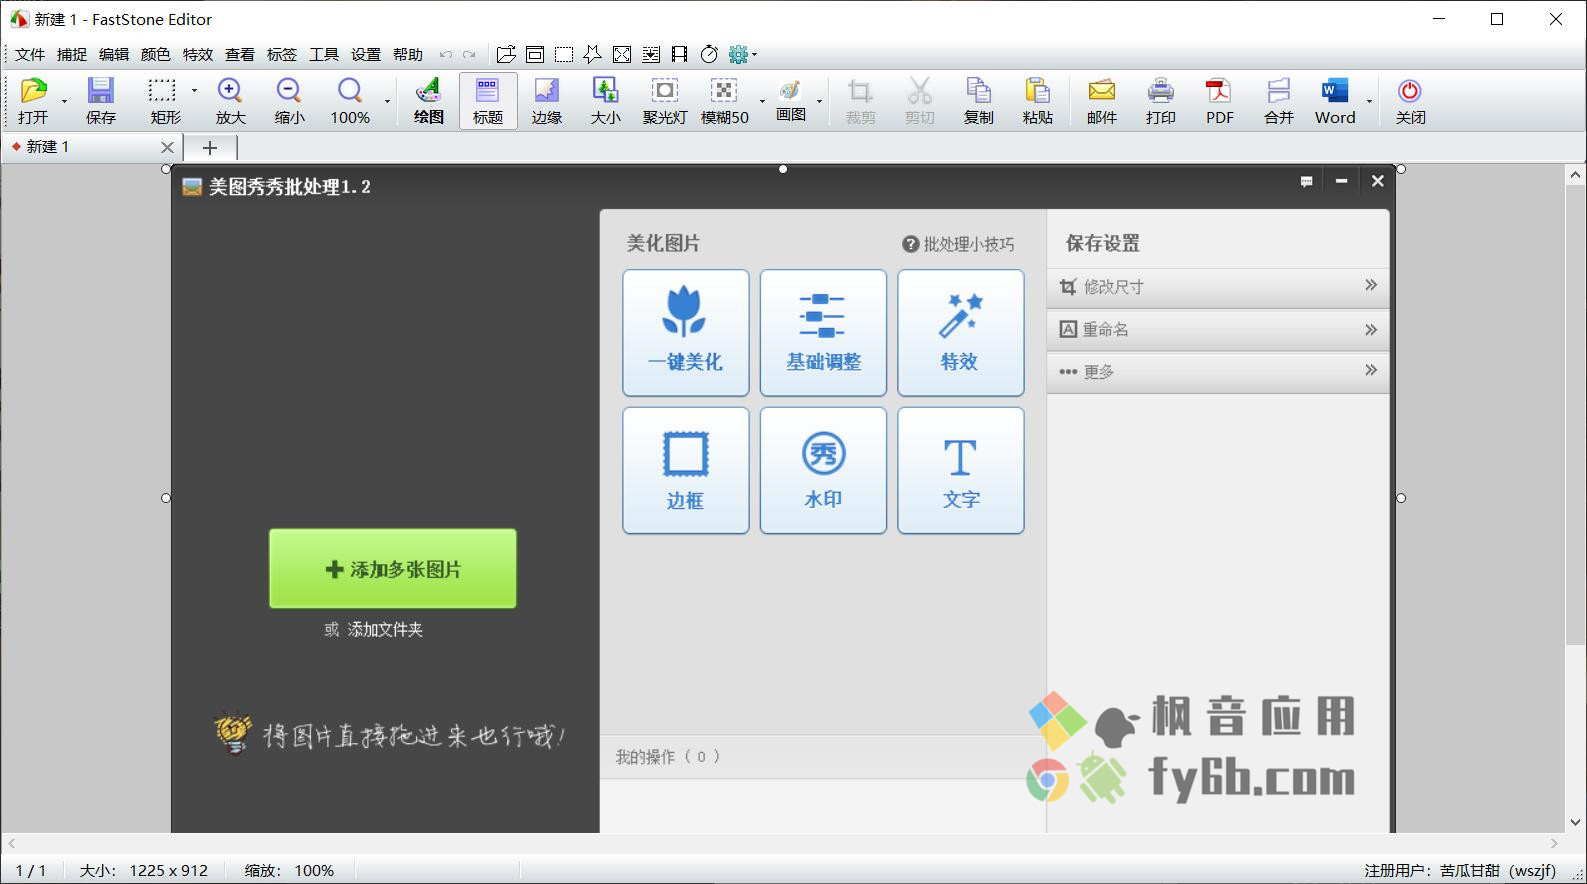Click the 保存 (Save) floppy disk icon
The height and width of the screenshot is (884, 1587).
pos(100,100)
